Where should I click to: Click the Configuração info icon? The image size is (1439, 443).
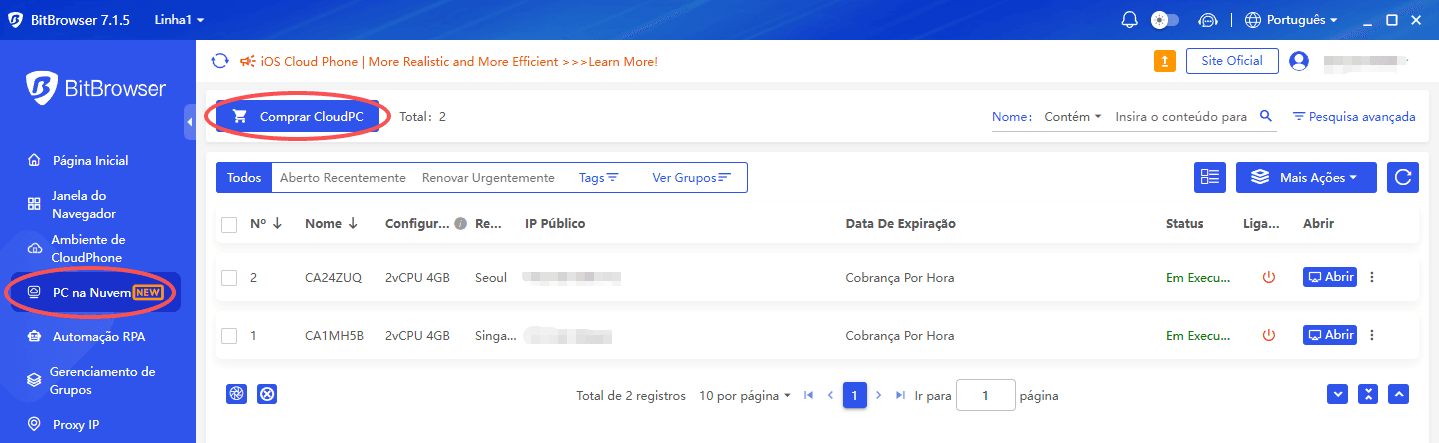tap(460, 224)
